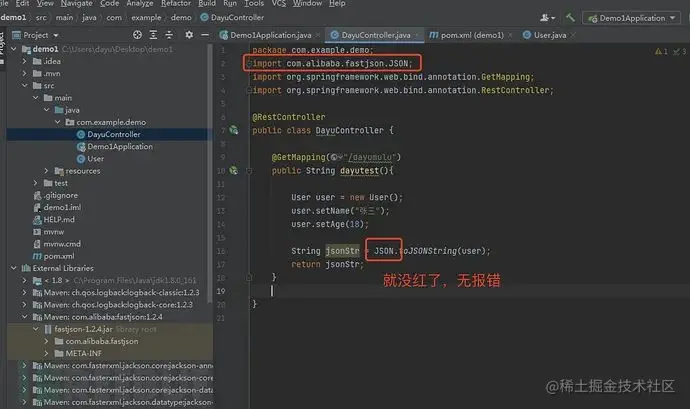Image resolution: width=690 pixels, height=409 pixels.
Task: Collapse the java folder
Action: click(x=47, y=110)
